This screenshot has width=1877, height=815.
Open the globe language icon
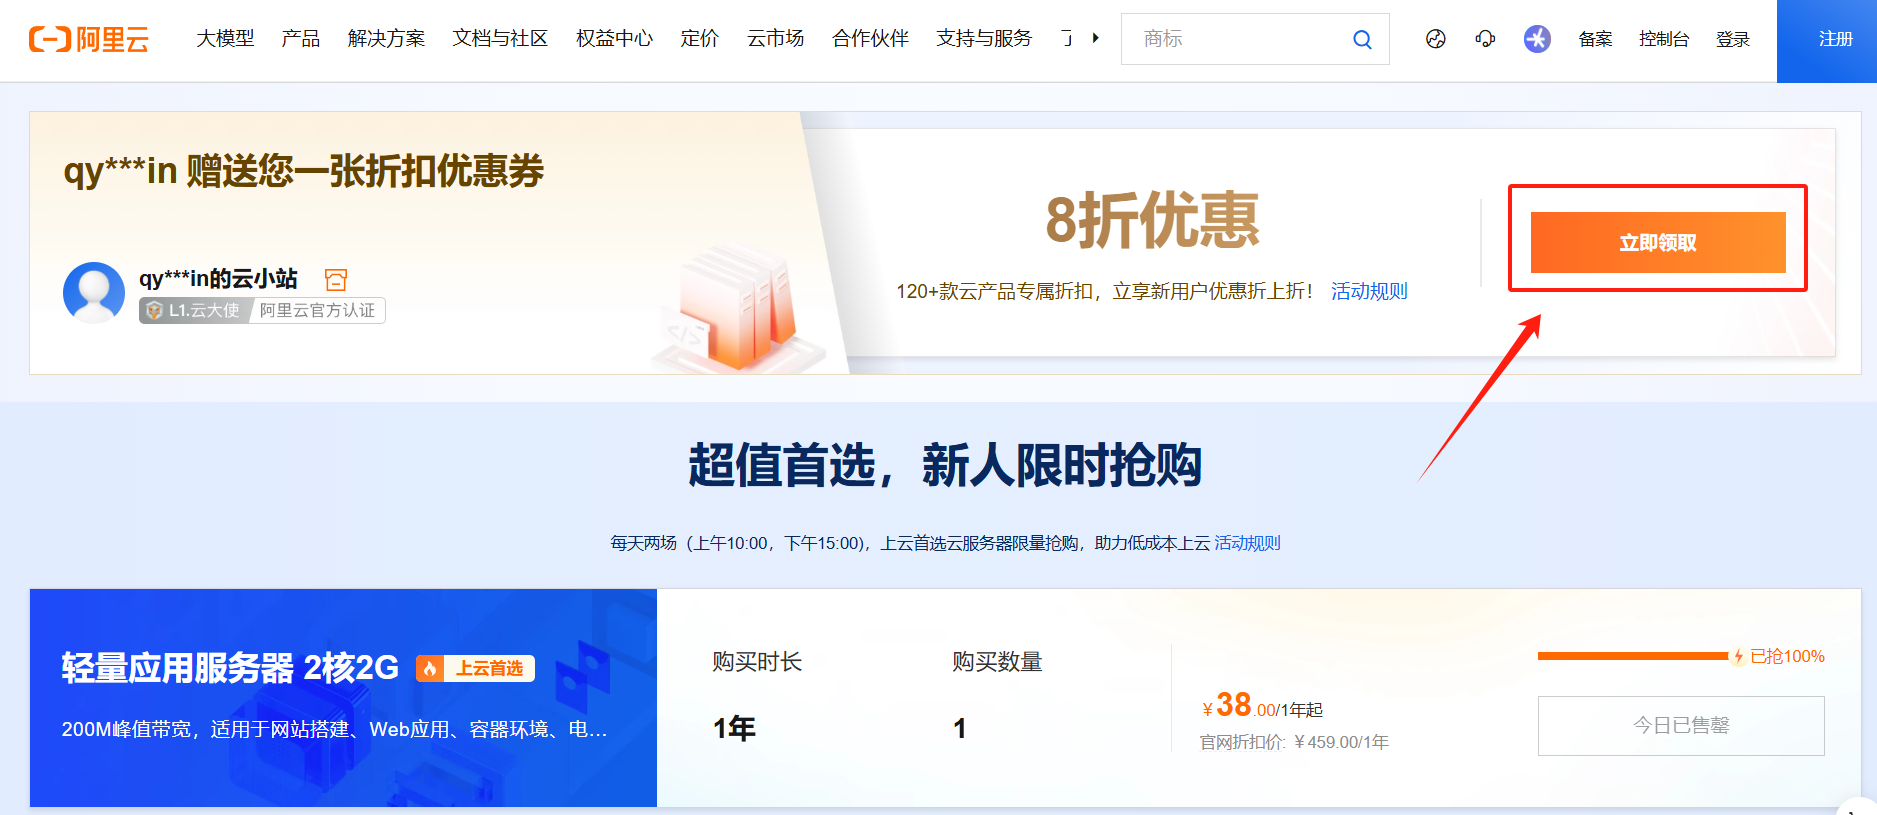click(x=1436, y=39)
